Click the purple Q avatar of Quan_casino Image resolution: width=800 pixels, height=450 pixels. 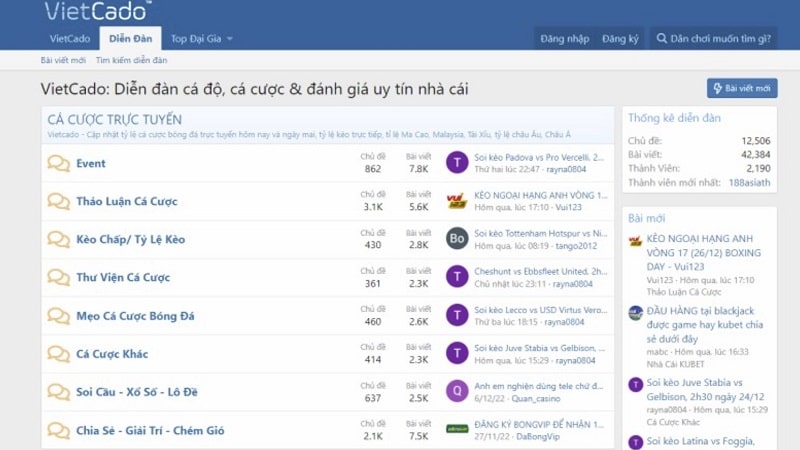point(457,391)
